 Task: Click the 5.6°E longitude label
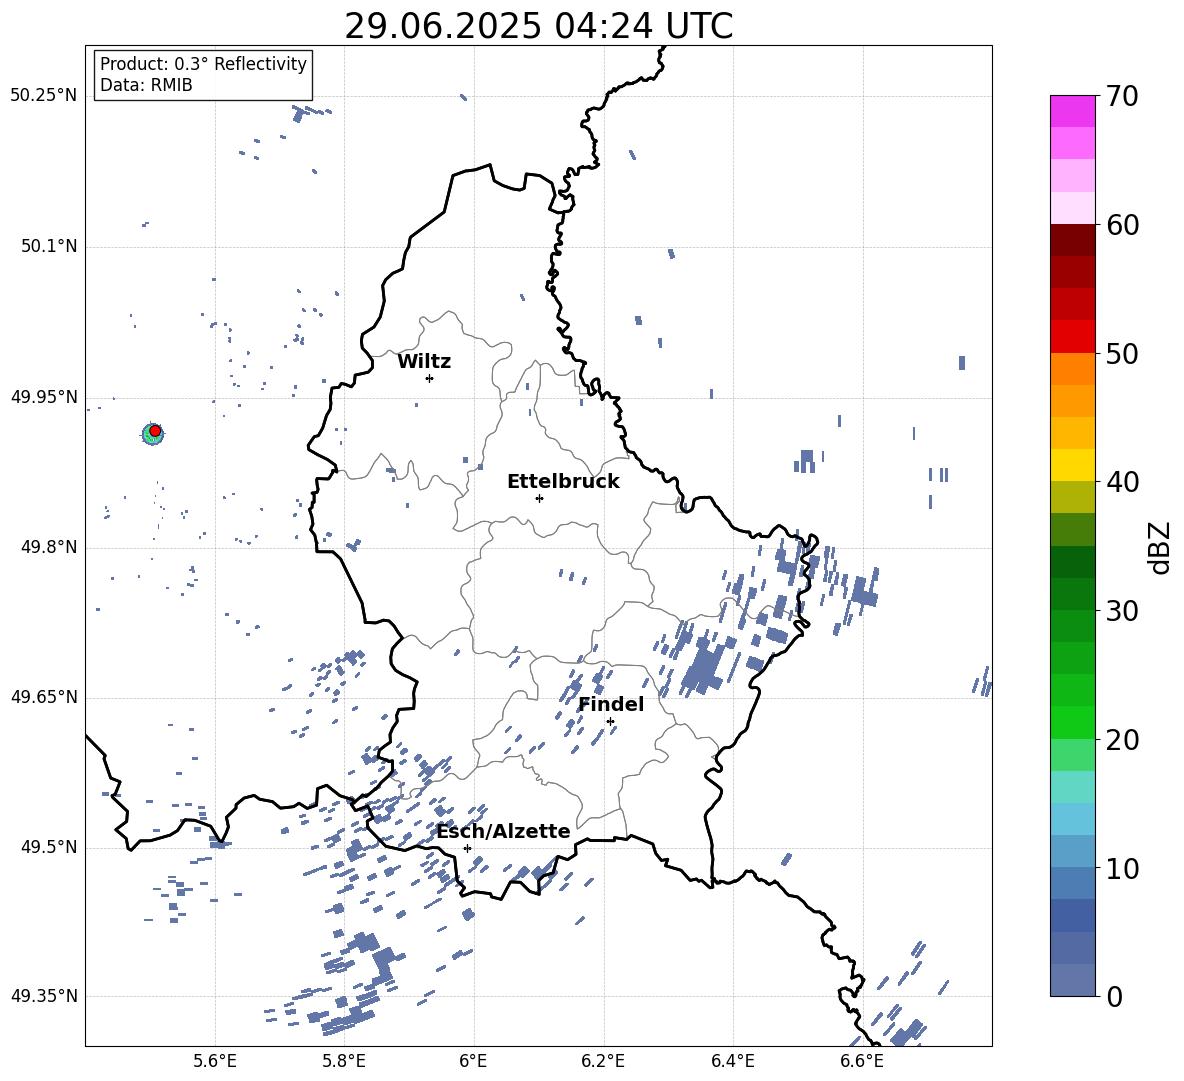215,1061
